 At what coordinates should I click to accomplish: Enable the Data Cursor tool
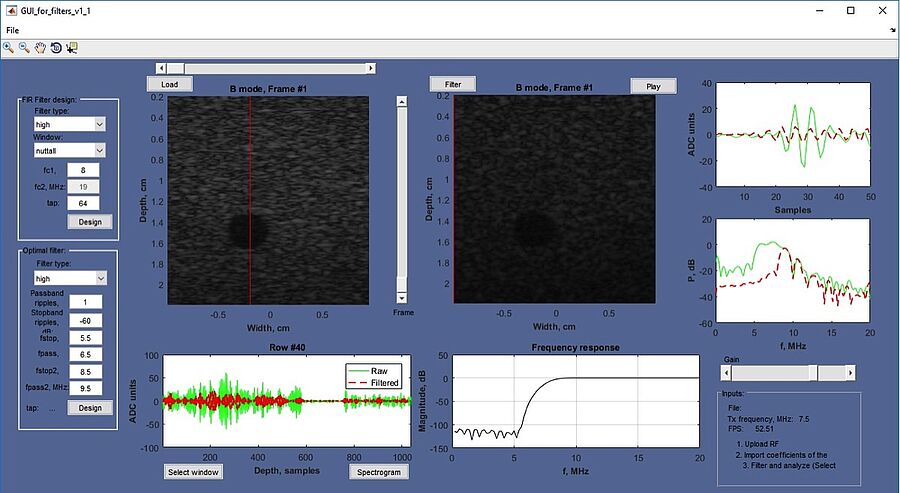coord(72,47)
